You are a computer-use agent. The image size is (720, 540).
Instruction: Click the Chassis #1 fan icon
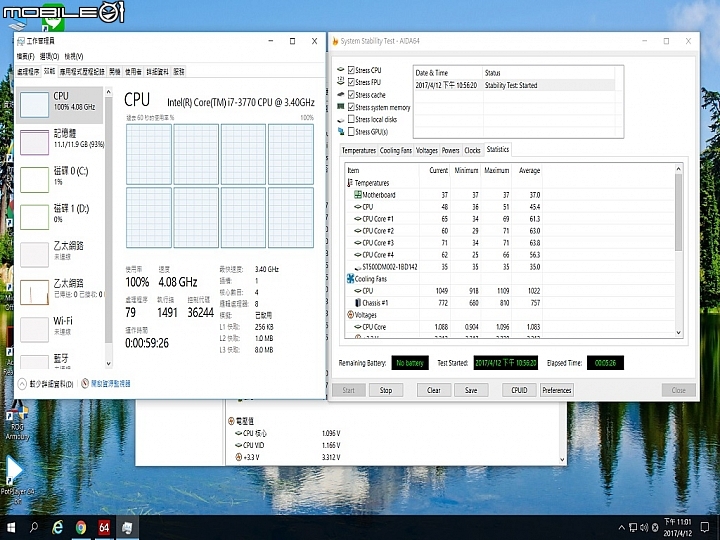click(x=358, y=303)
